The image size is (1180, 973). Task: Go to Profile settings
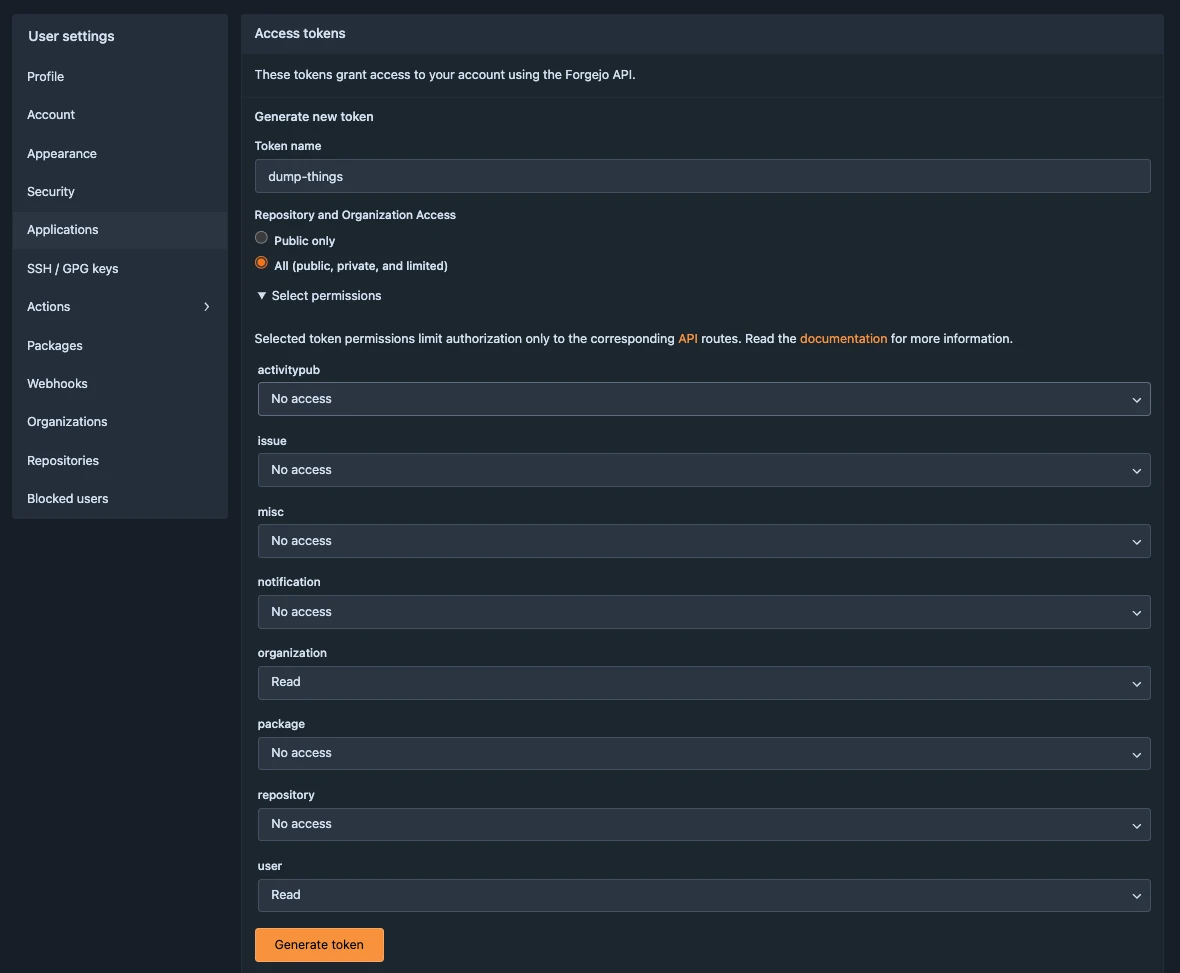[x=46, y=77]
